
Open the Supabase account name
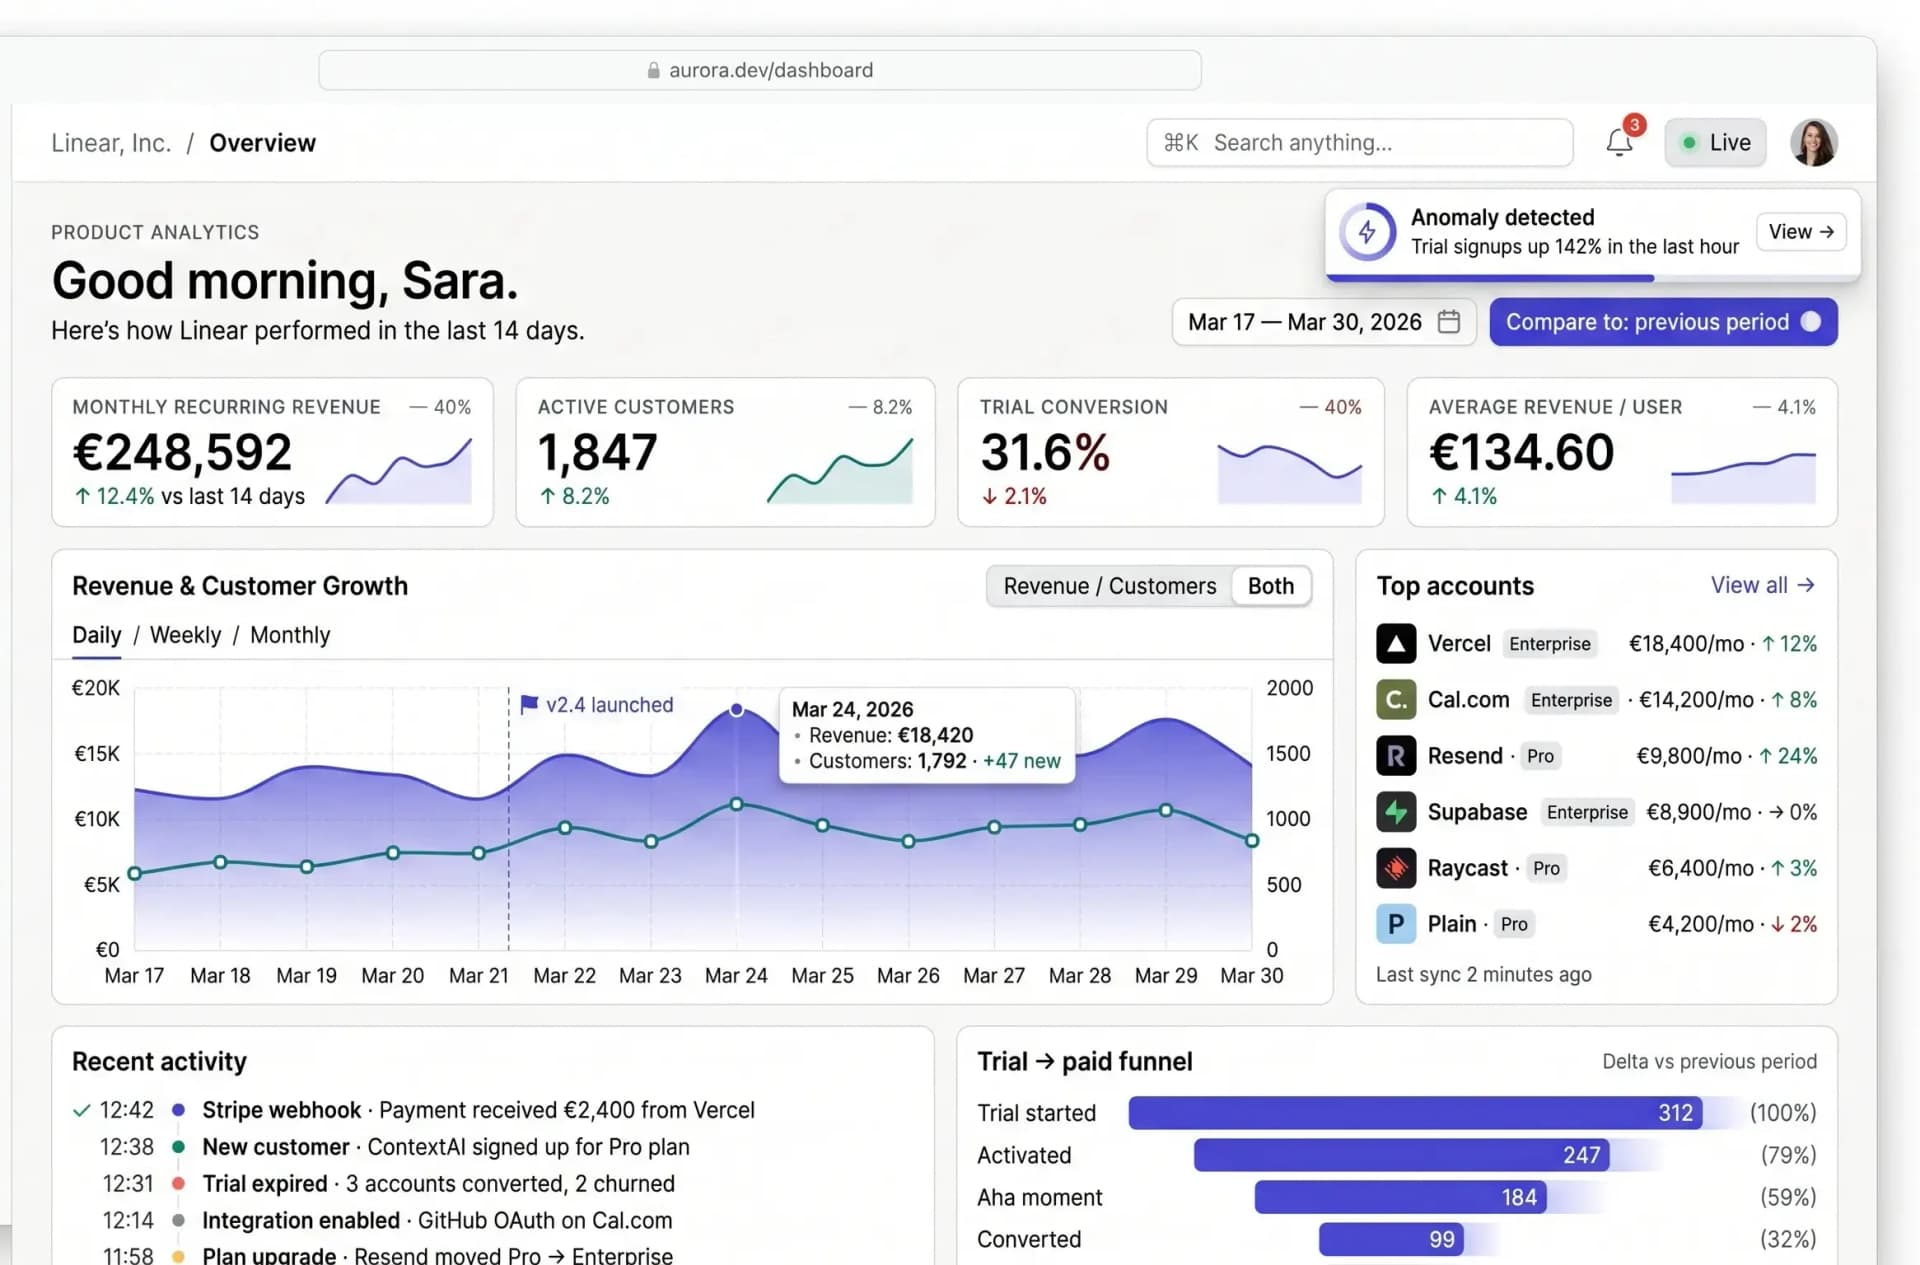[1478, 812]
